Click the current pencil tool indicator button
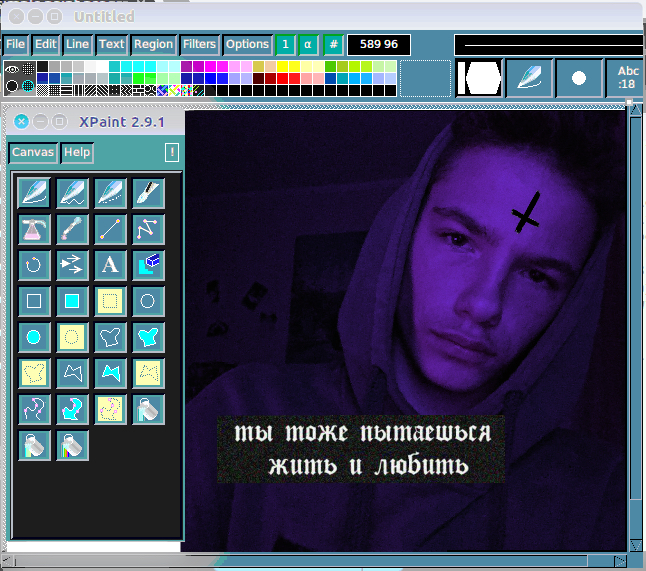This screenshot has width=646, height=571. pos(529,78)
